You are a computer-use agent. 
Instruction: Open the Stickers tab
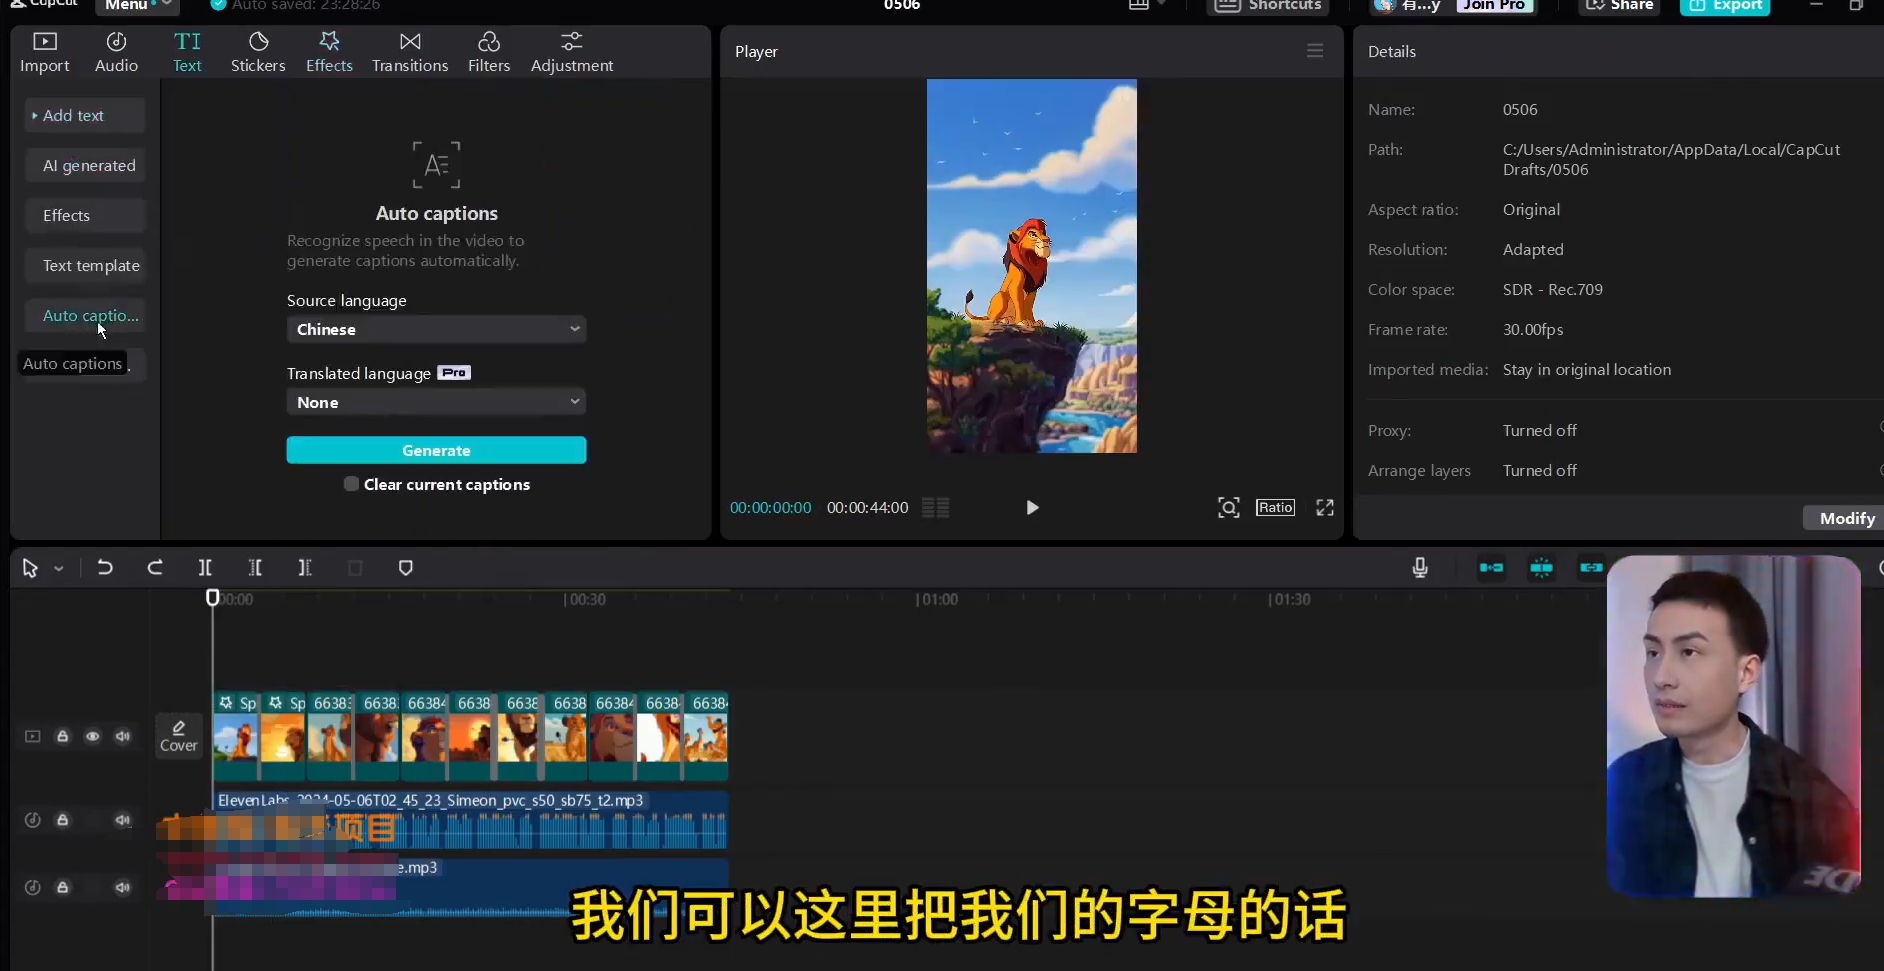point(258,52)
